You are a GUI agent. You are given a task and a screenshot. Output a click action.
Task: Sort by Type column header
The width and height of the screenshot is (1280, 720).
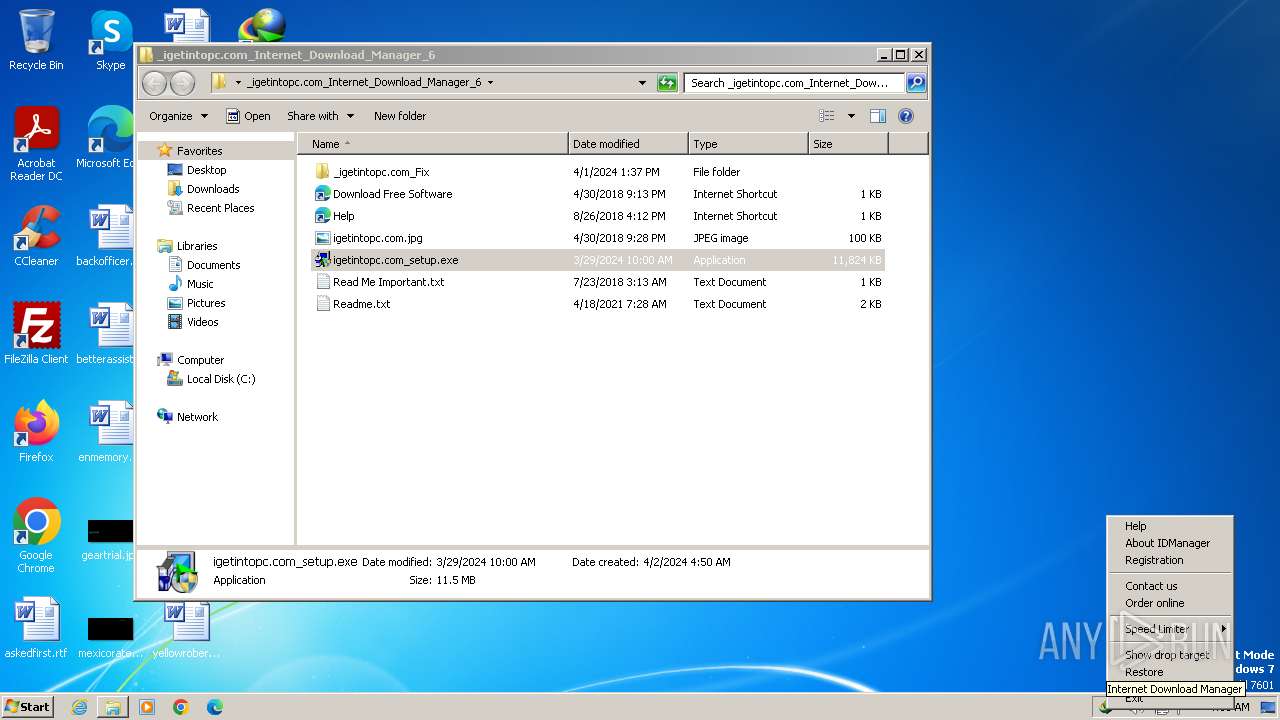coord(748,144)
